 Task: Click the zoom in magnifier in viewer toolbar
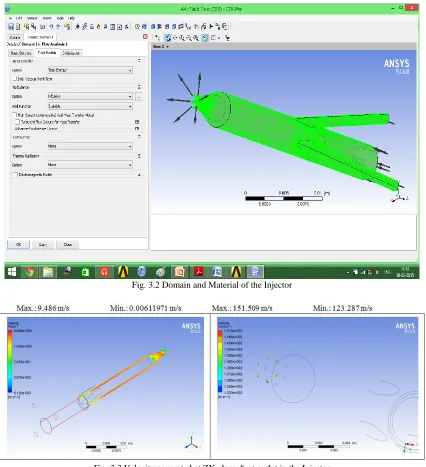coord(182,38)
